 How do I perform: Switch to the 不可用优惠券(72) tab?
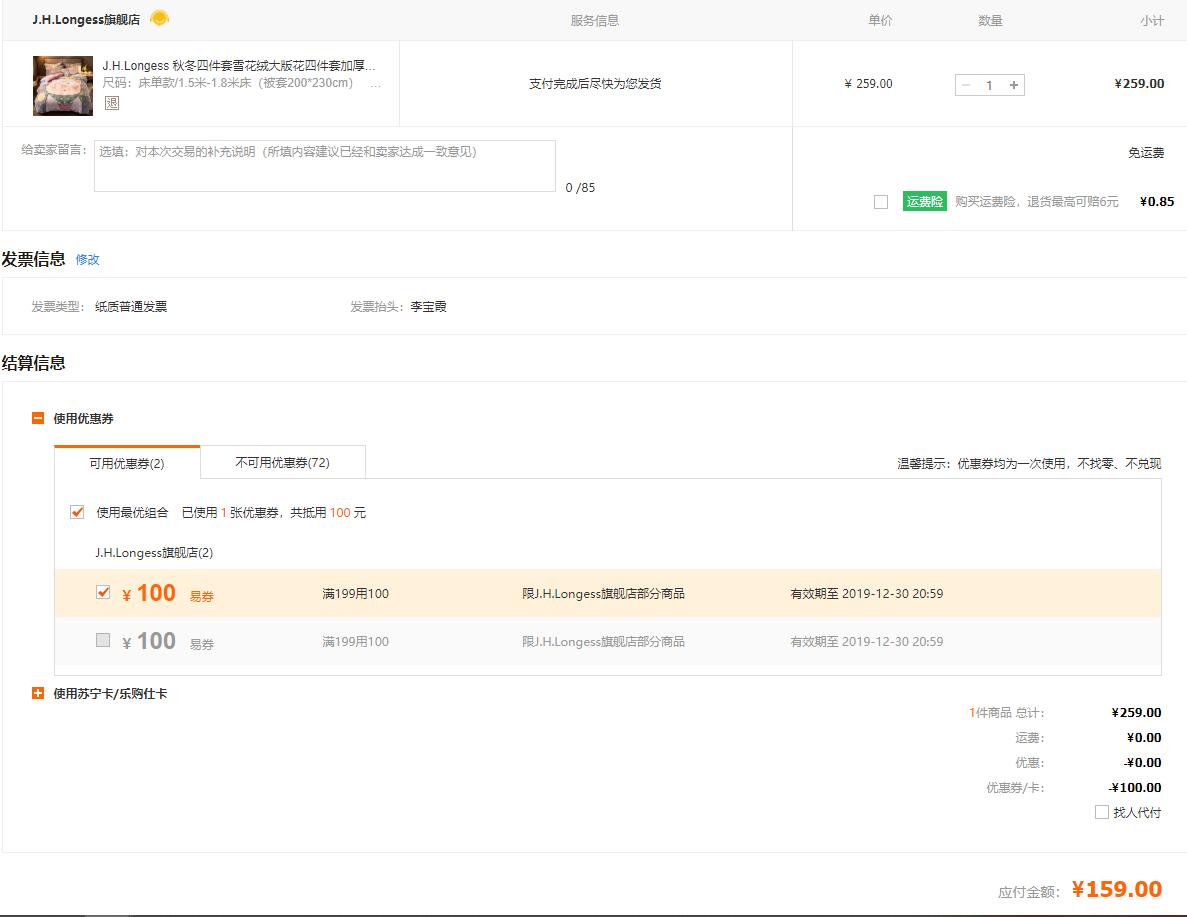click(282, 462)
